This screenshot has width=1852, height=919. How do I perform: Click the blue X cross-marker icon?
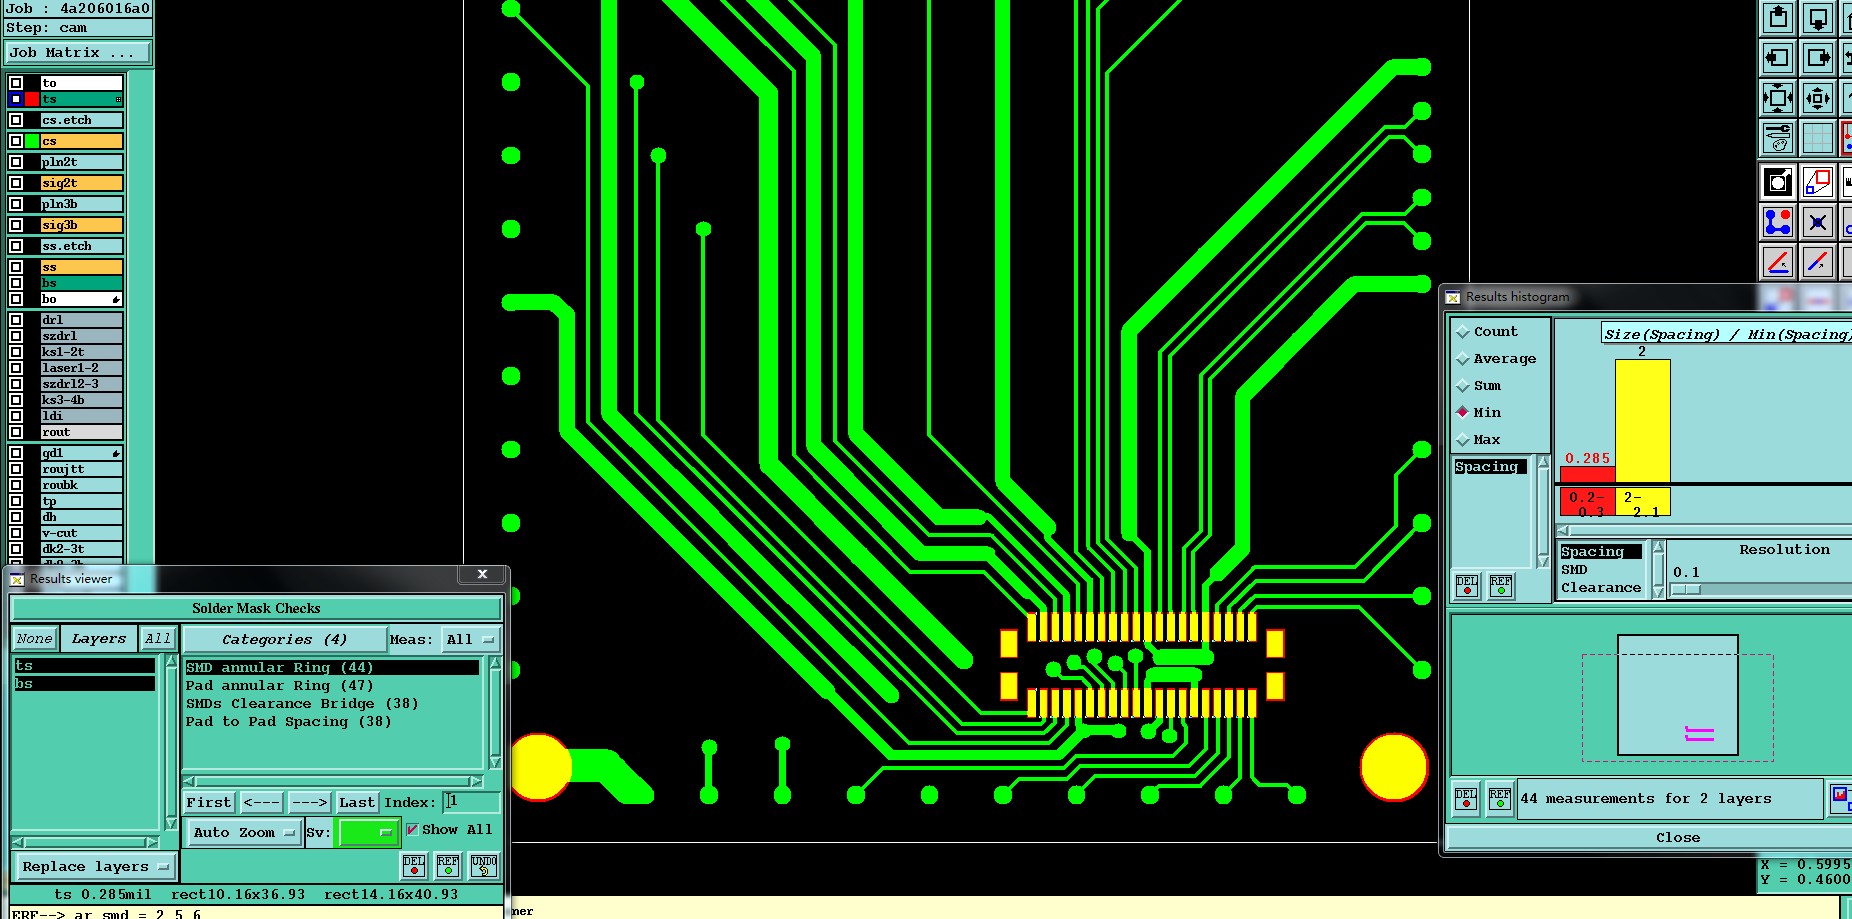coord(1818,222)
